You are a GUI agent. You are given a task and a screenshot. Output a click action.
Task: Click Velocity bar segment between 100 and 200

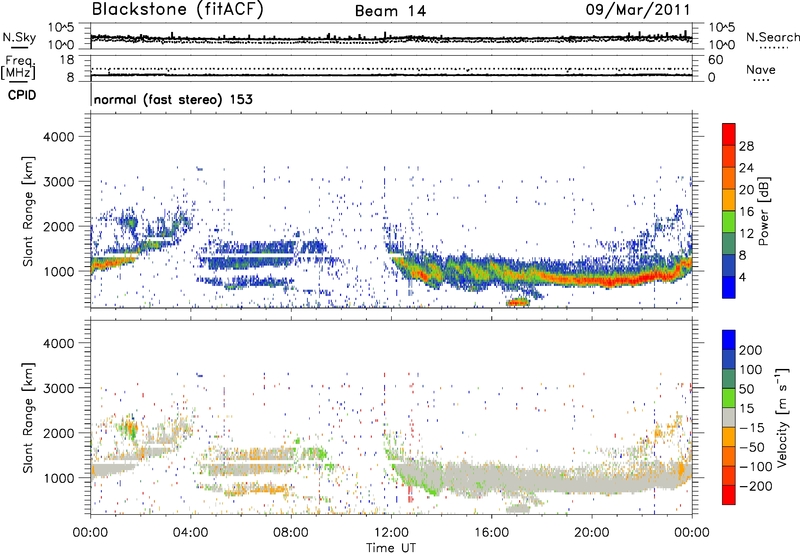[729, 360]
